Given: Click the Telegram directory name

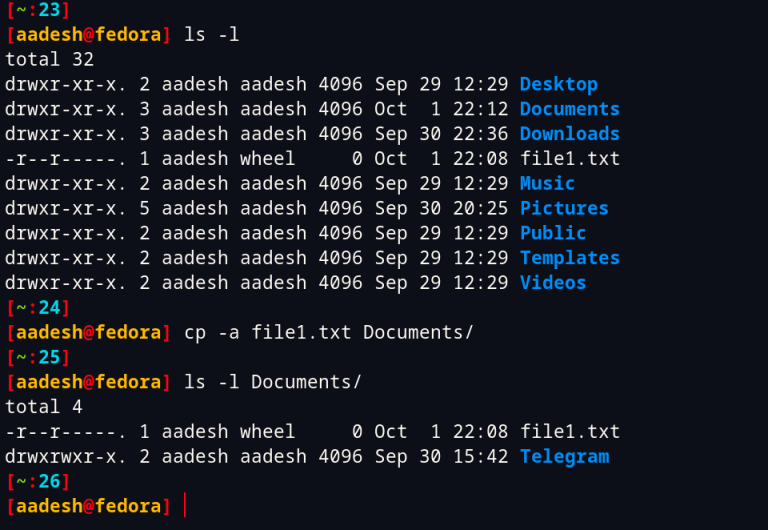Looking at the screenshot, I should tap(564, 457).
